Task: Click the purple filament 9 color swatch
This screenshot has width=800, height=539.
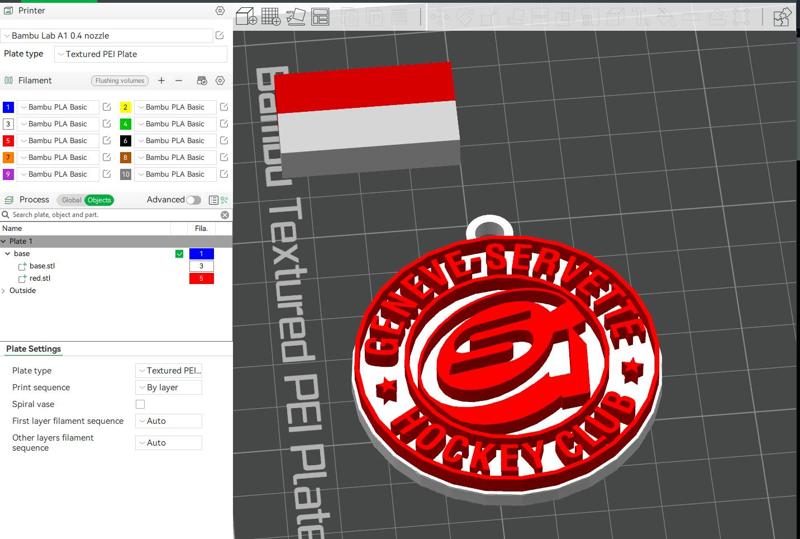Action: tap(8, 174)
